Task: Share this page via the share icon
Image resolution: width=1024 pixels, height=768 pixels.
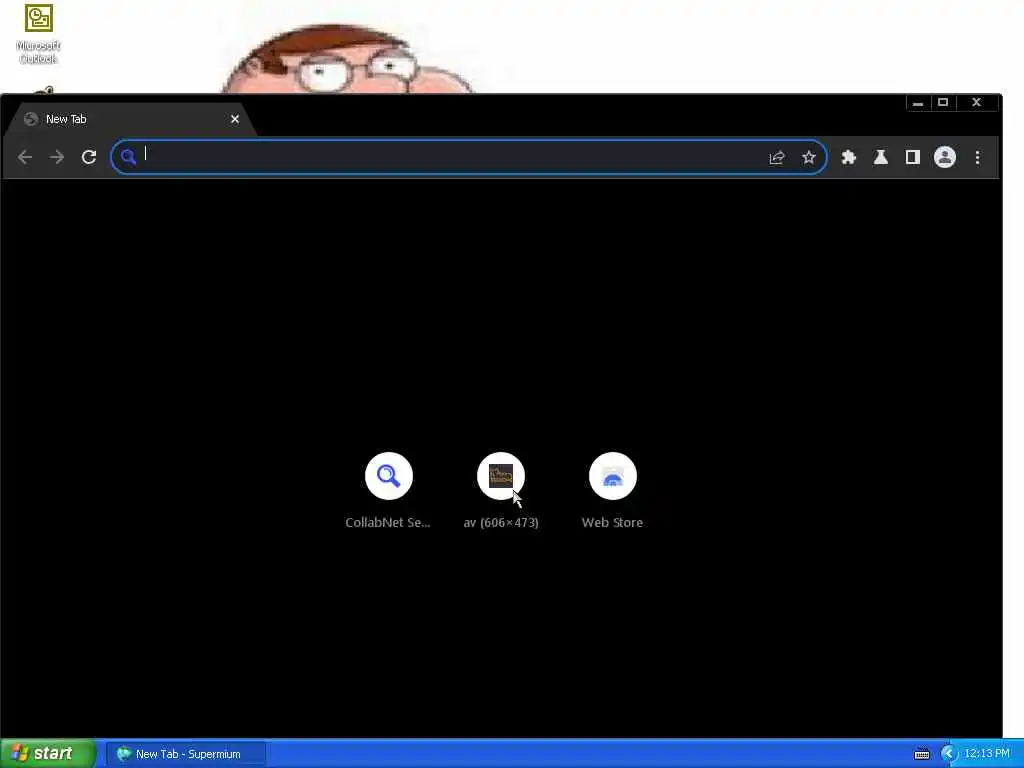Action: coord(776,157)
